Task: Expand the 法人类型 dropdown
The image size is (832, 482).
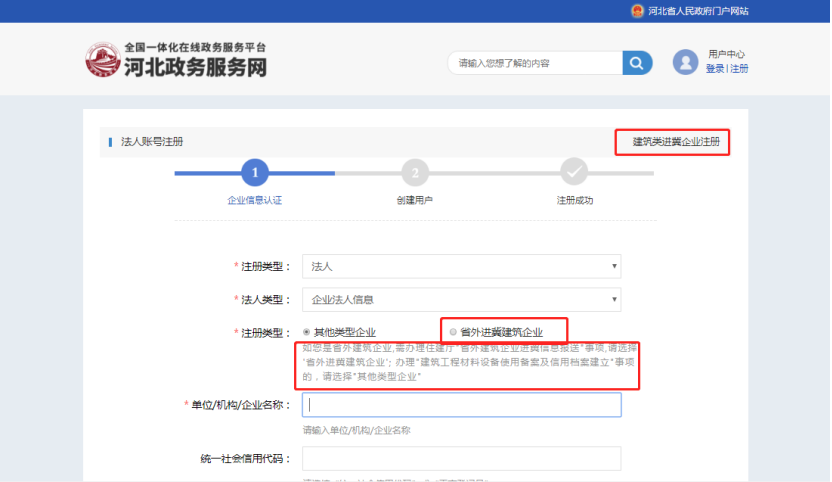Action: pos(461,299)
